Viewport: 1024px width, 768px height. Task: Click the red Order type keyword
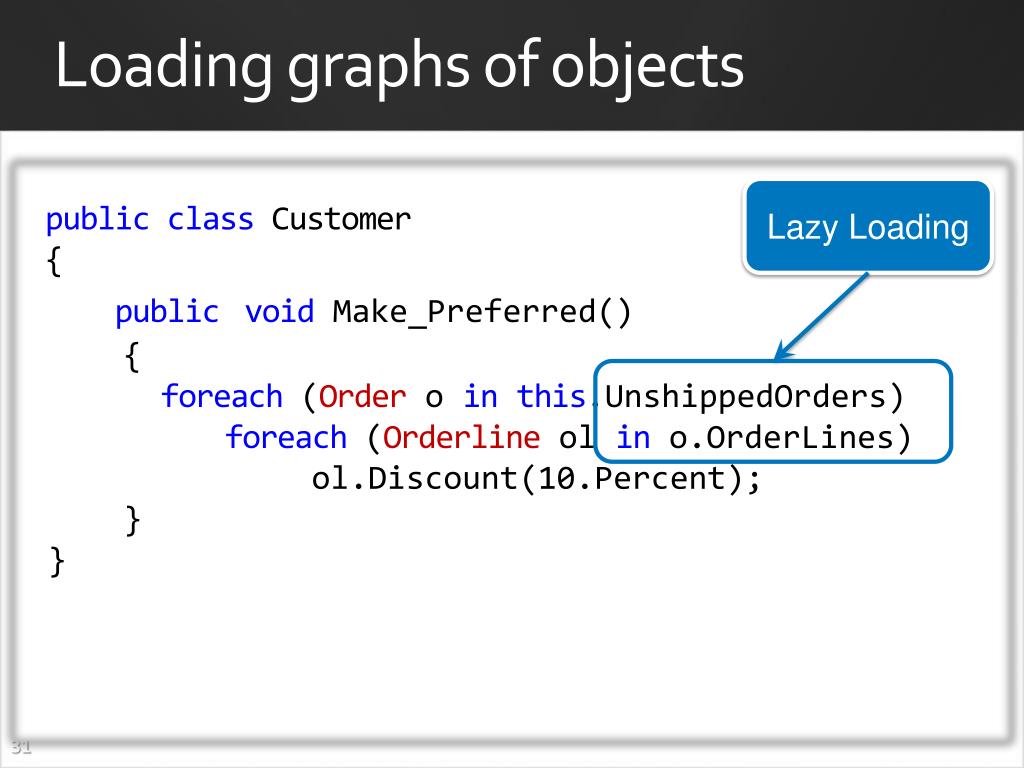(x=362, y=396)
